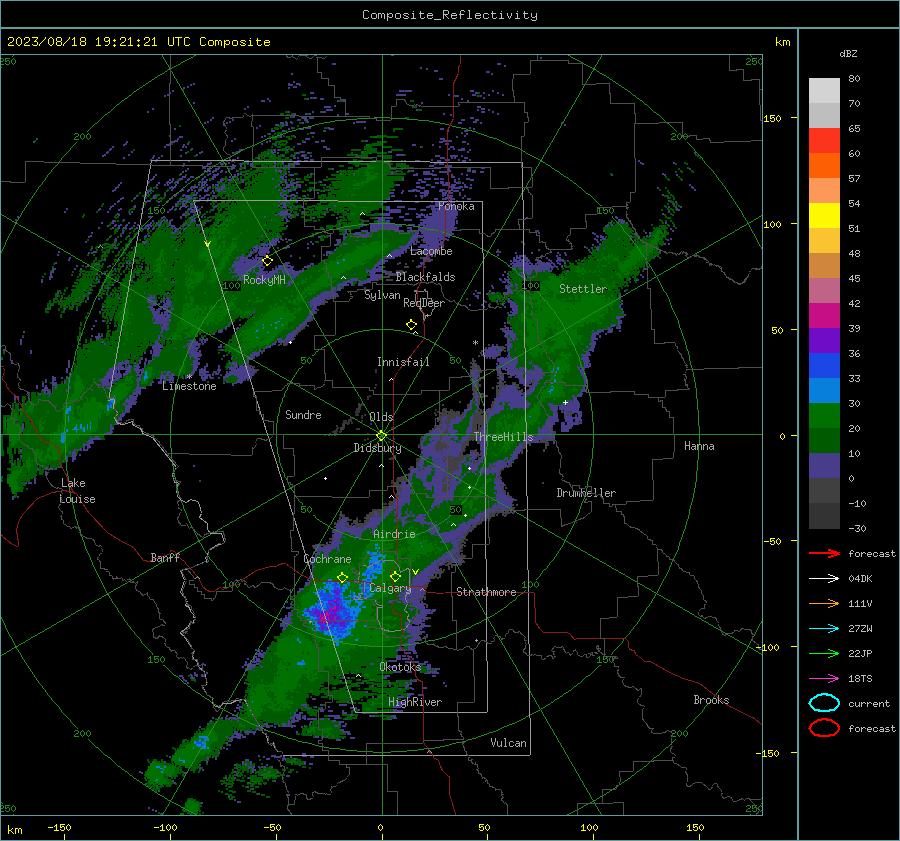Click the yellow diamond marker near RockyMH

point(267,261)
